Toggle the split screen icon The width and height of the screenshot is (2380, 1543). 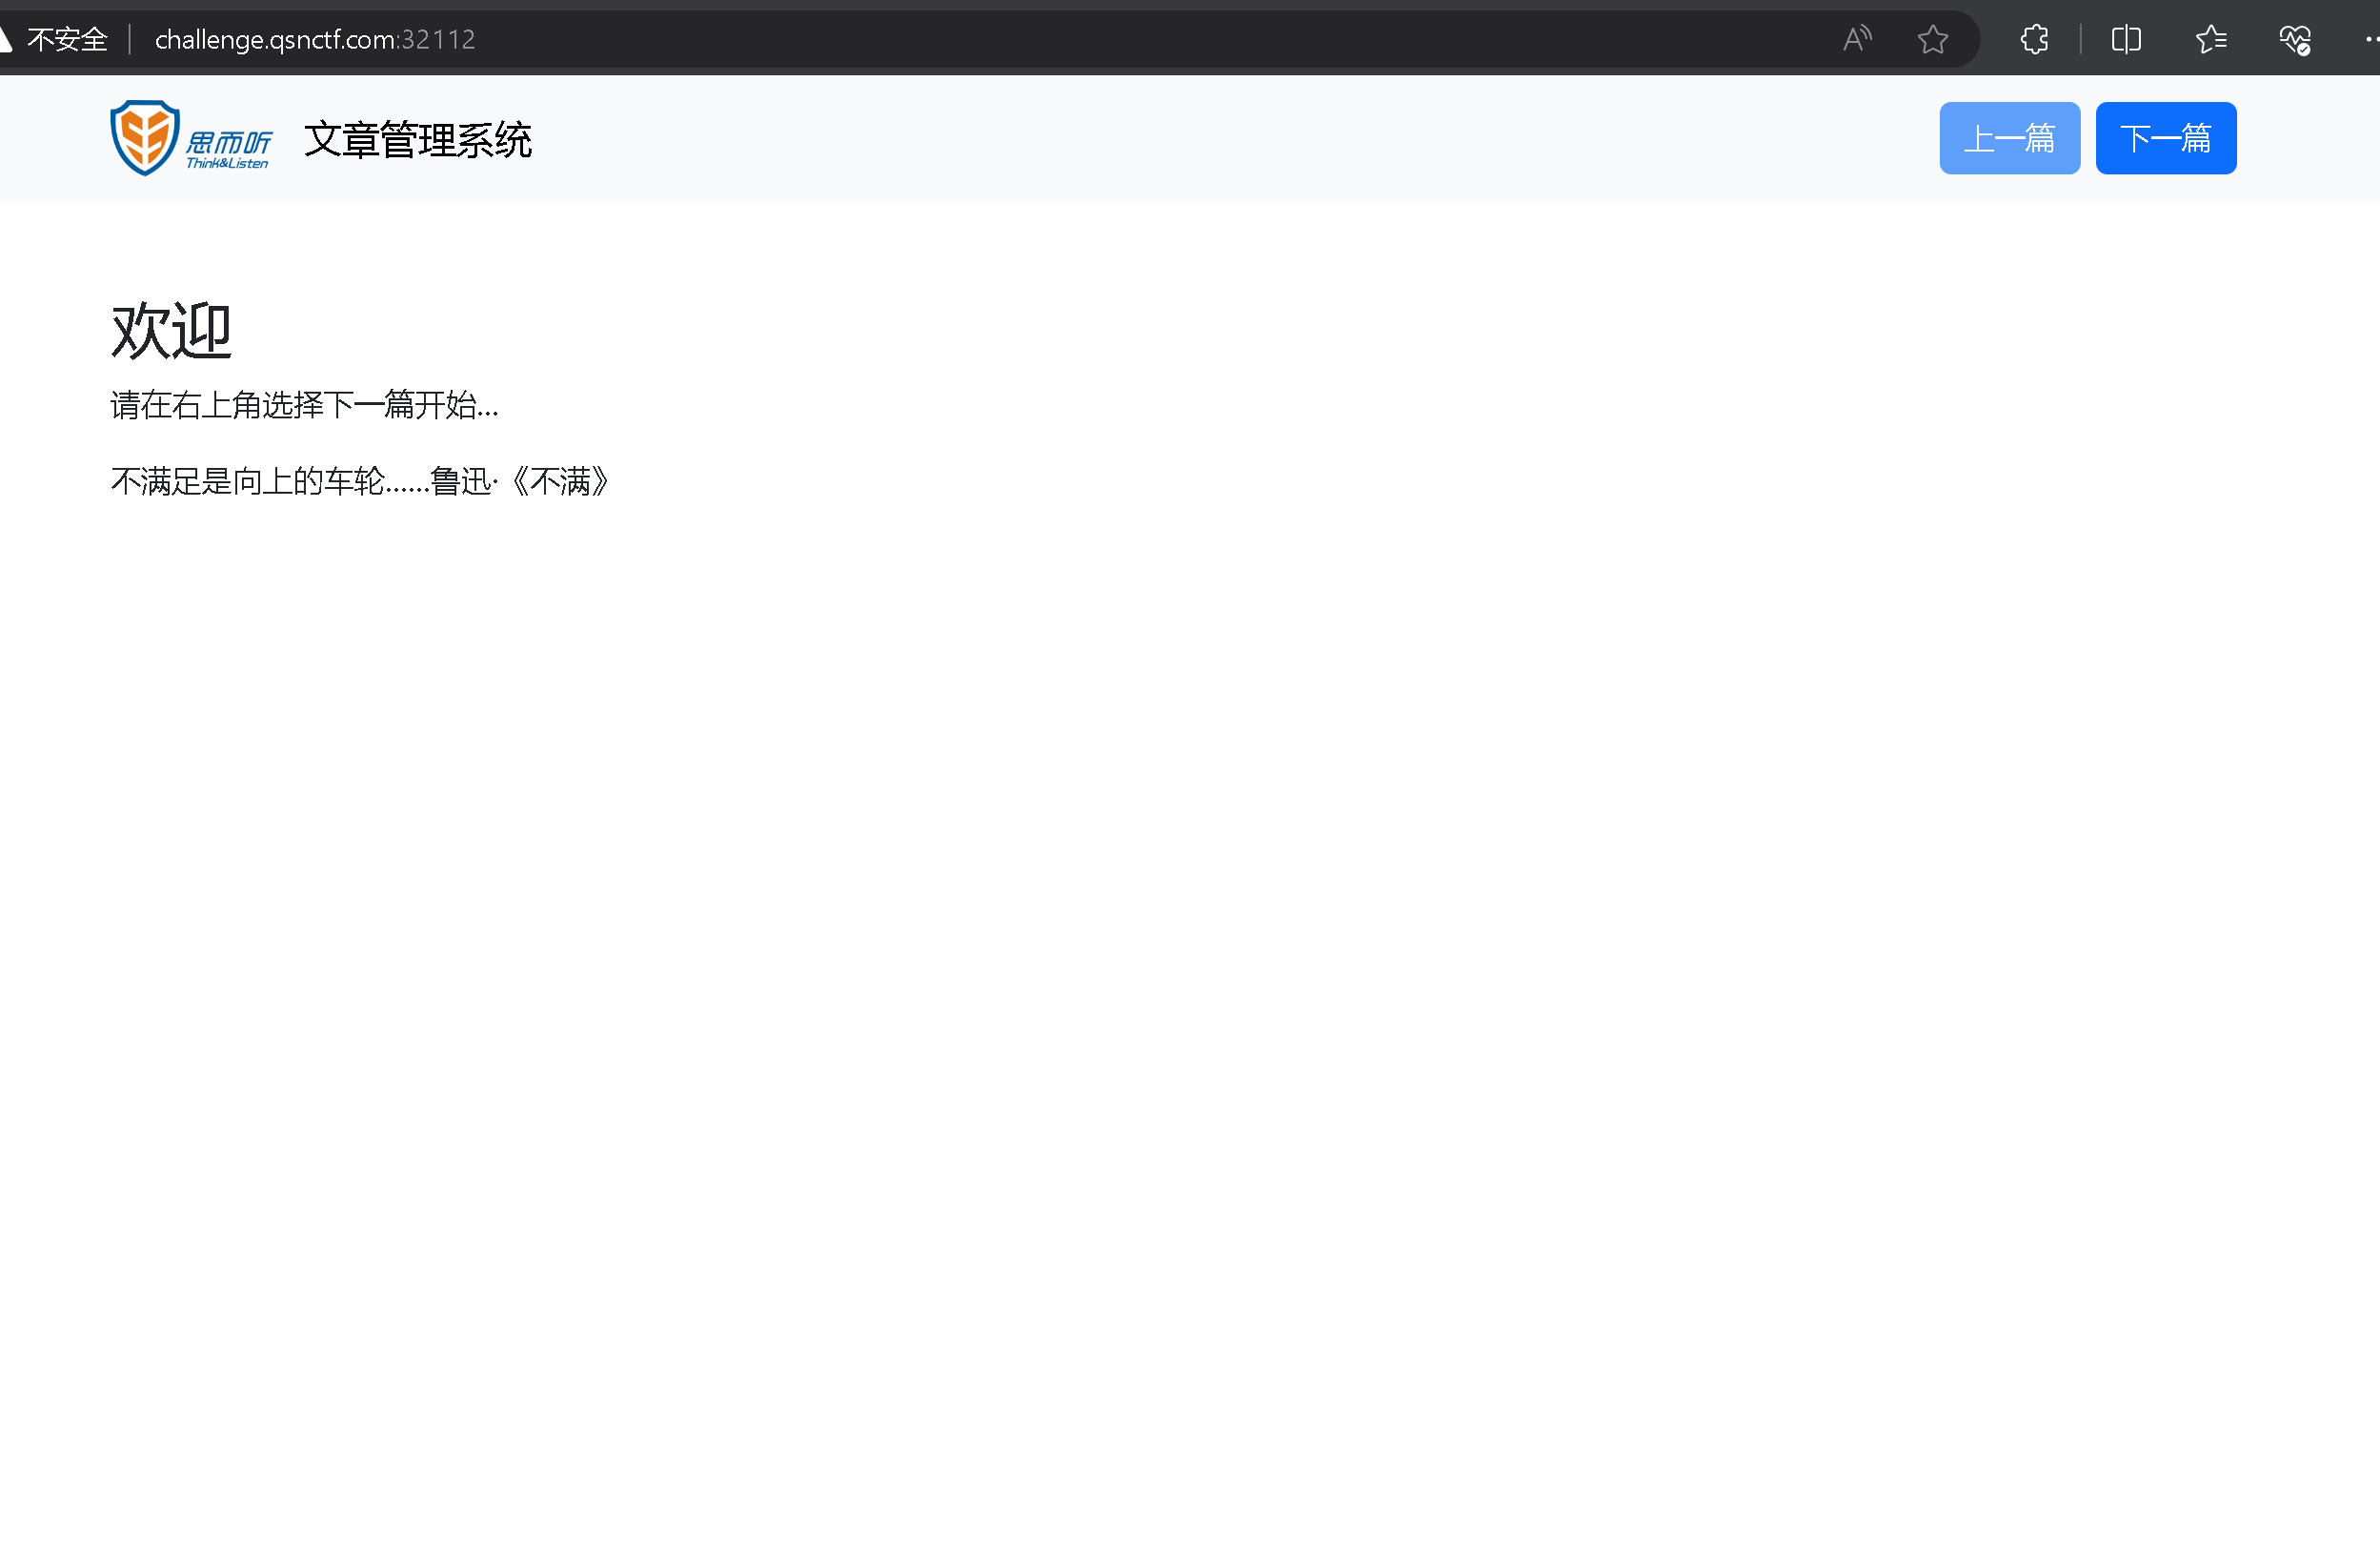tap(2126, 39)
